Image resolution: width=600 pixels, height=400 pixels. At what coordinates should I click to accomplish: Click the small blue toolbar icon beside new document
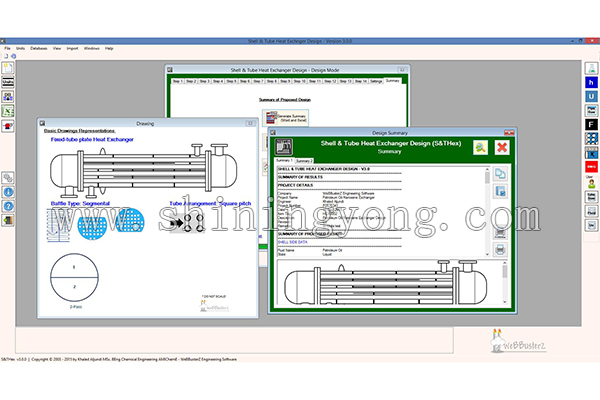point(13,56)
